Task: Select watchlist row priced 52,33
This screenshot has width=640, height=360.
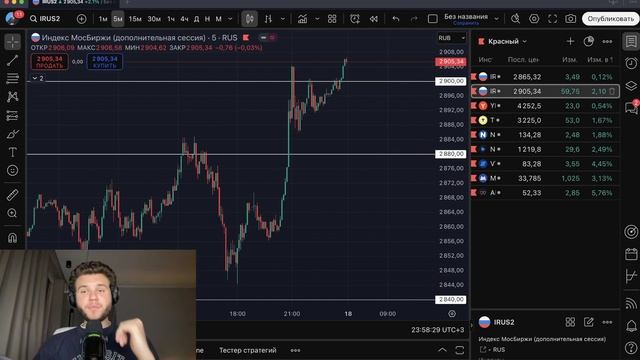Action: click(545, 193)
